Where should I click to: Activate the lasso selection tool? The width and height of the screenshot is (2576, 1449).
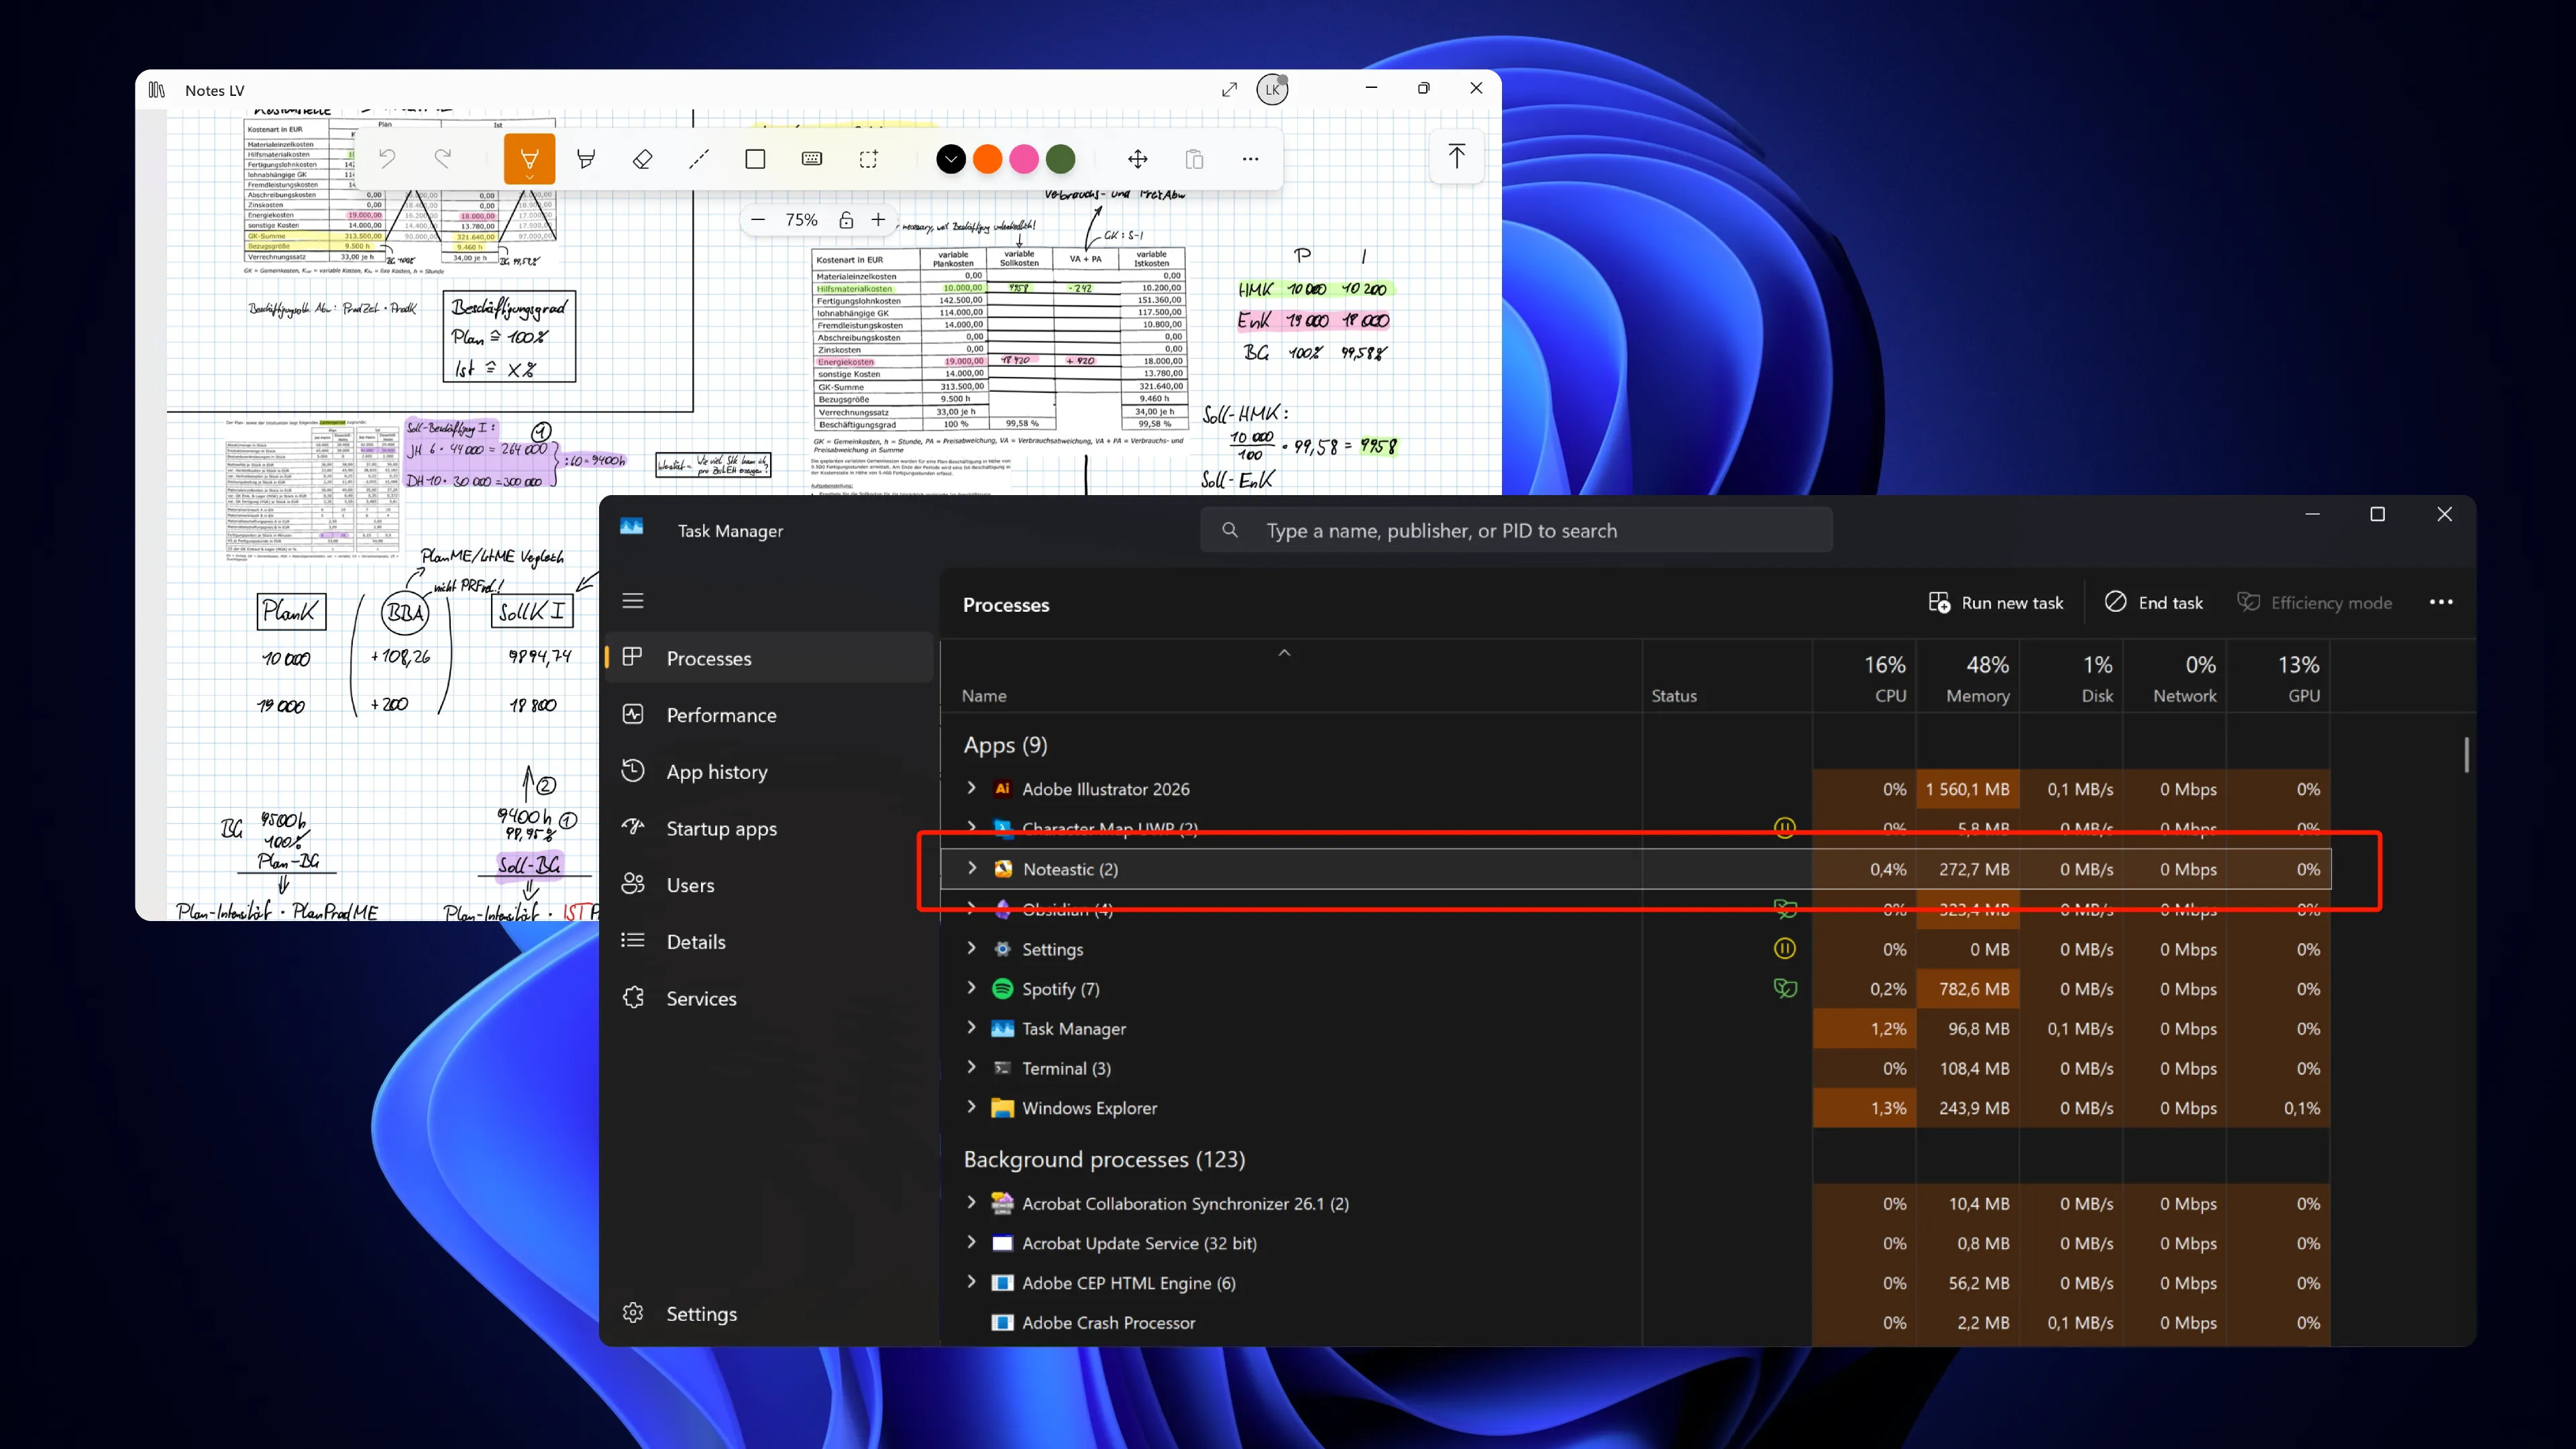868,159
